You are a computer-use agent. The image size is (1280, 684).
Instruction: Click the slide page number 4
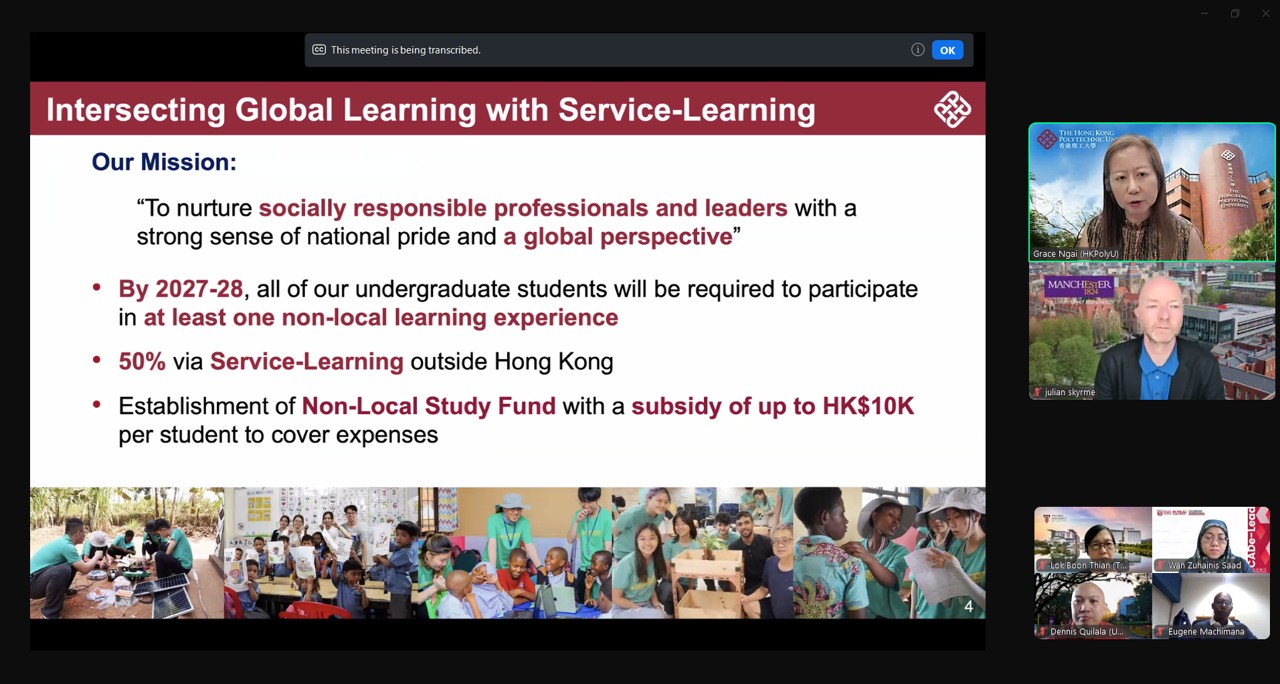(x=967, y=607)
